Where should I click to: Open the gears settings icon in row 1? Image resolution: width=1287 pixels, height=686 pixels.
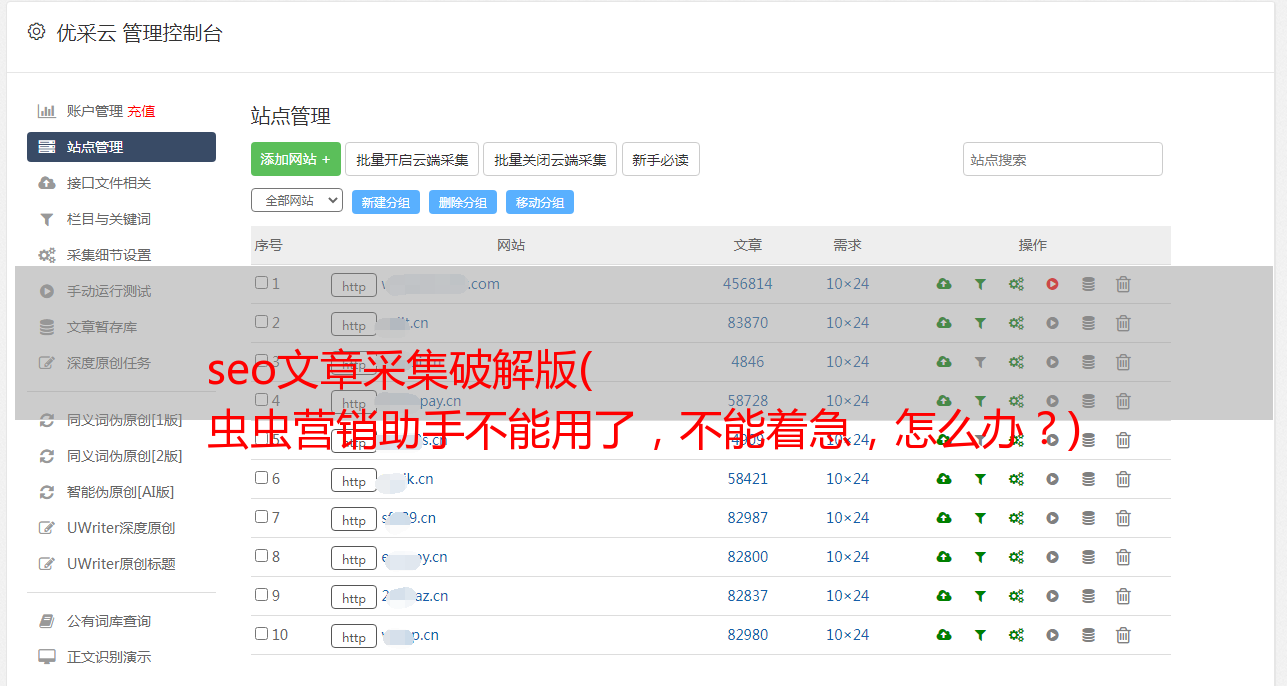click(x=1016, y=284)
